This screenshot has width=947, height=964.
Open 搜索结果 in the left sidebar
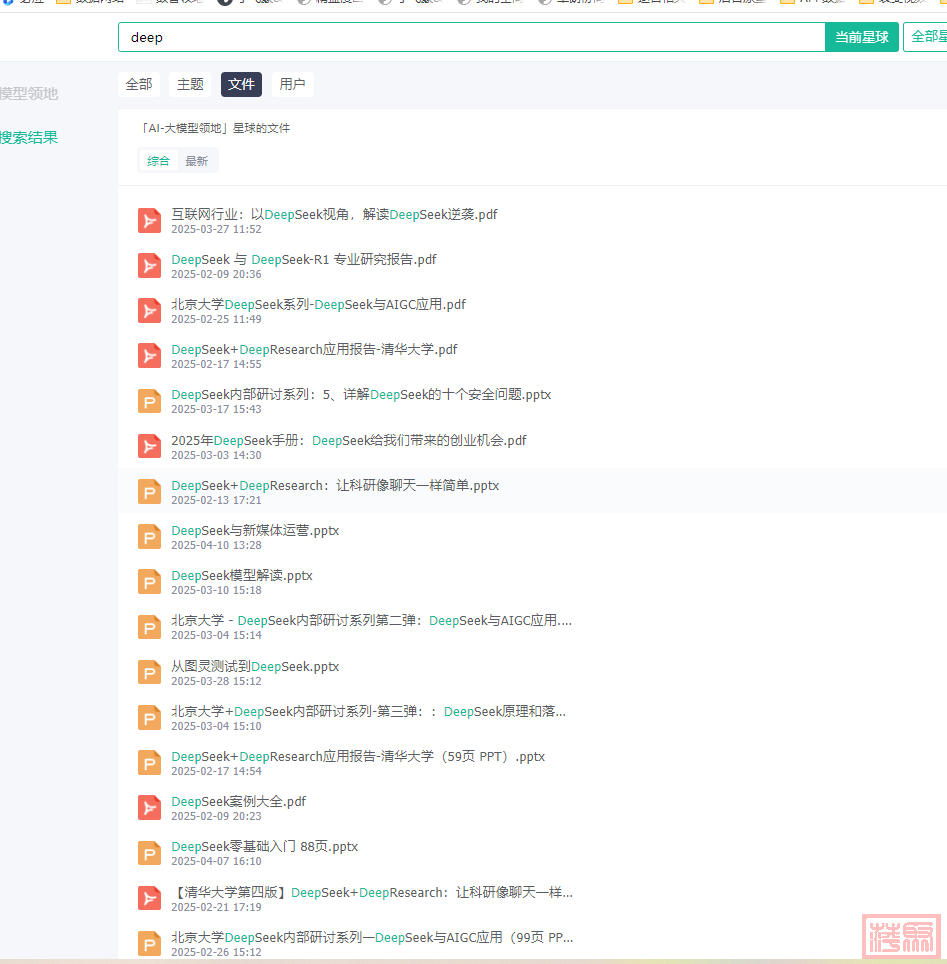tap(29, 138)
